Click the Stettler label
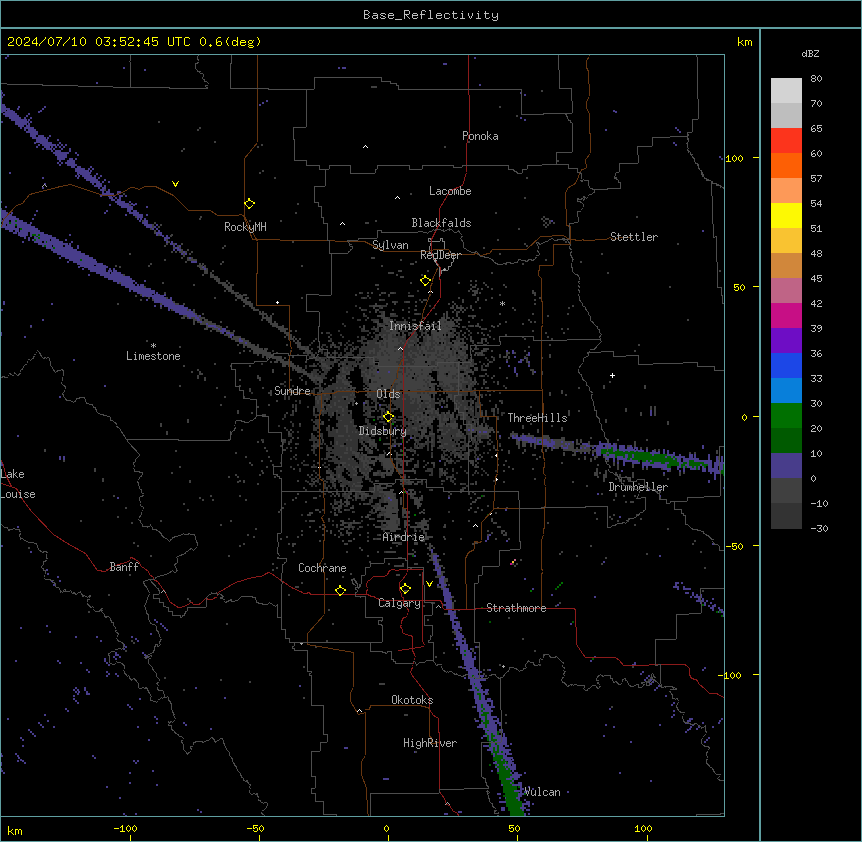The height and width of the screenshot is (842, 862). [x=634, y=237]
